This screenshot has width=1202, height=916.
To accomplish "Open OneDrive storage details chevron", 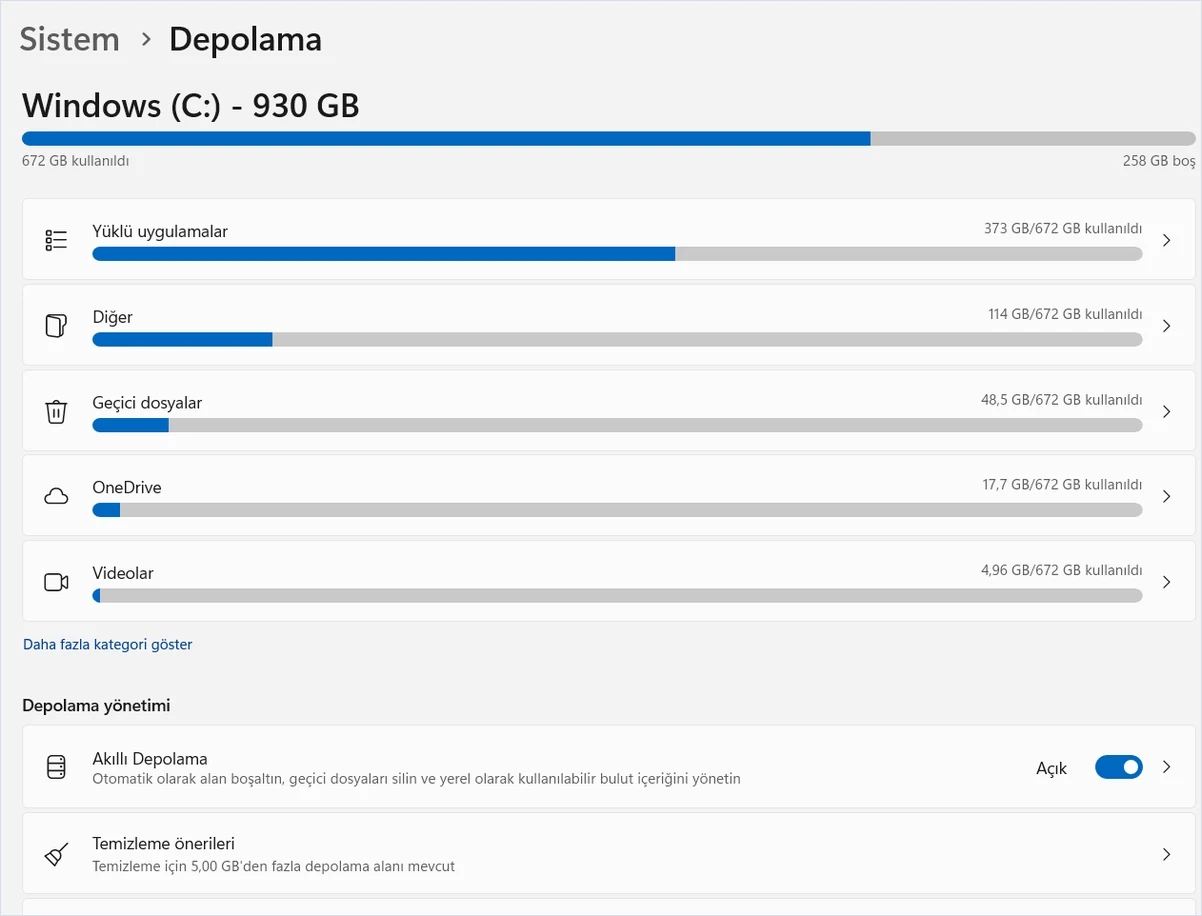I will click(x=1166, y=496).
